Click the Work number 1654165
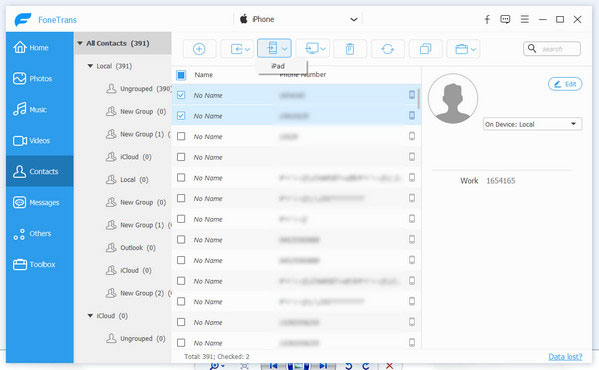 500,181
